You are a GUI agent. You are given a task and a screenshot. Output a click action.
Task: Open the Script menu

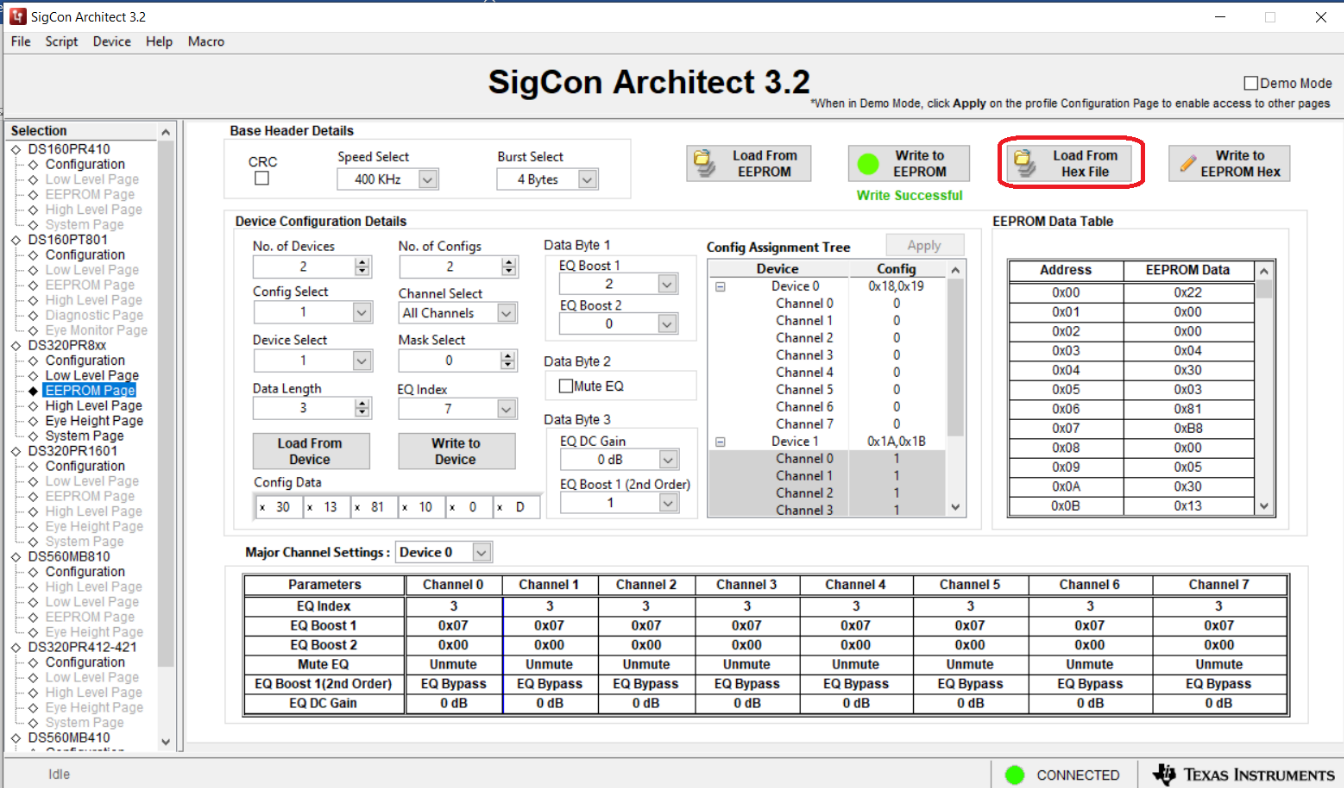click(x=61, y=42)
